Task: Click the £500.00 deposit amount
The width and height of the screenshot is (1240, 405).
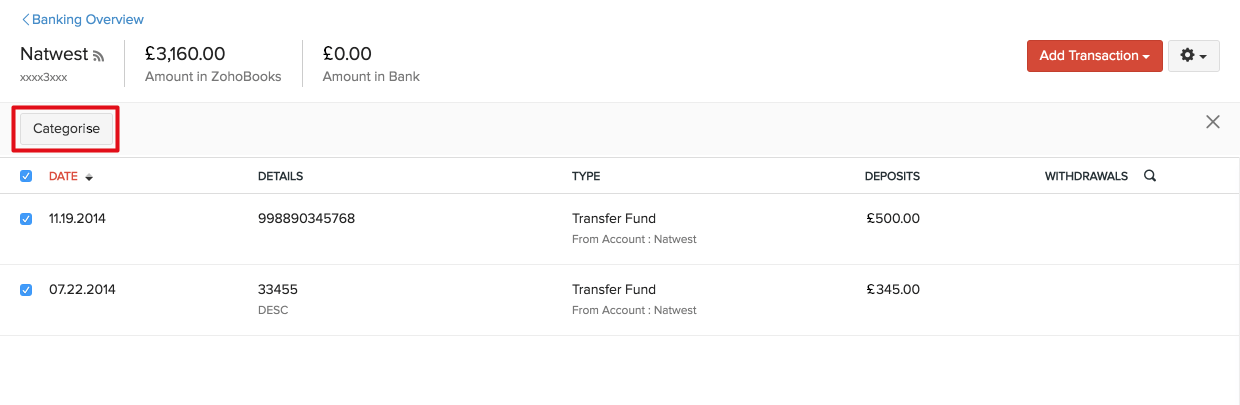Action: [x=893, y=219]
